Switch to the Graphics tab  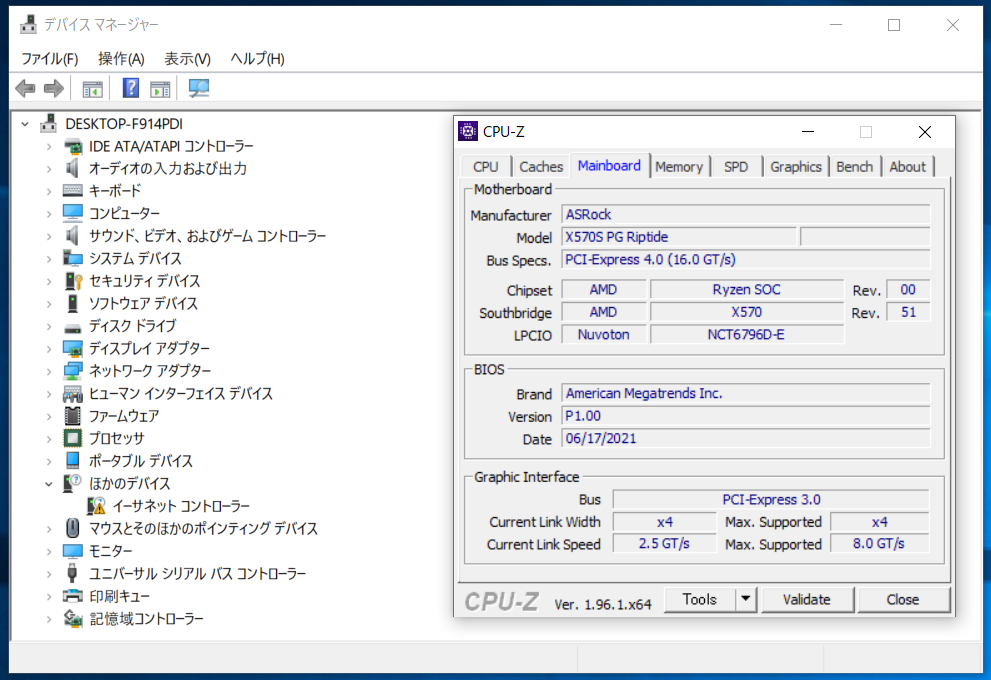point(796,167)
